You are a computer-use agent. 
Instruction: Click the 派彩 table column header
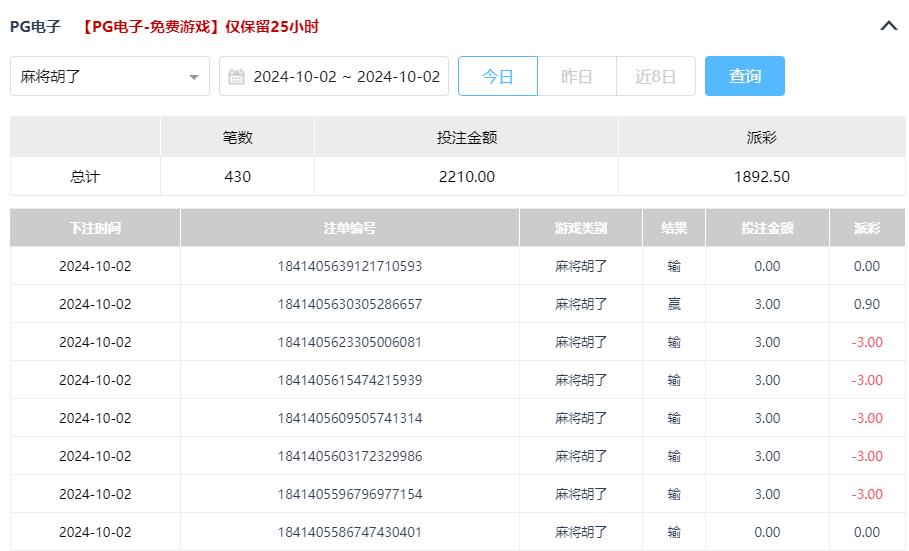click(867, 228)
